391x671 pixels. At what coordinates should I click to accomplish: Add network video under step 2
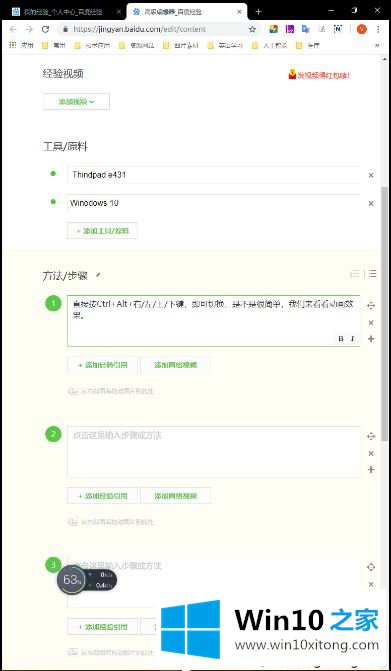pyautogui.click(x=175, y=496)
